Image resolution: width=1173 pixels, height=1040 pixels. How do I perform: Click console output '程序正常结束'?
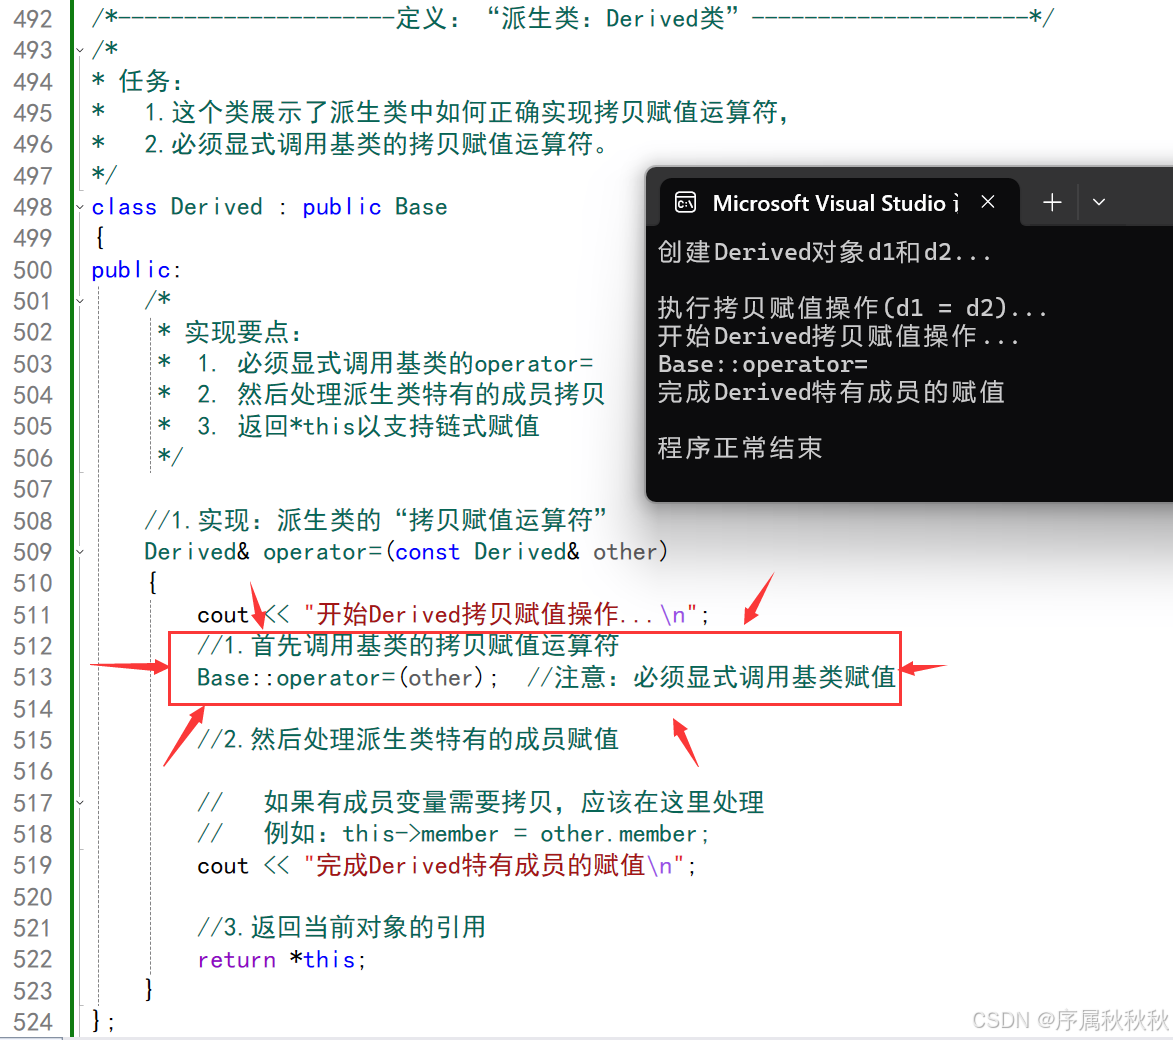pyautogui.click(x=740, y=448)
